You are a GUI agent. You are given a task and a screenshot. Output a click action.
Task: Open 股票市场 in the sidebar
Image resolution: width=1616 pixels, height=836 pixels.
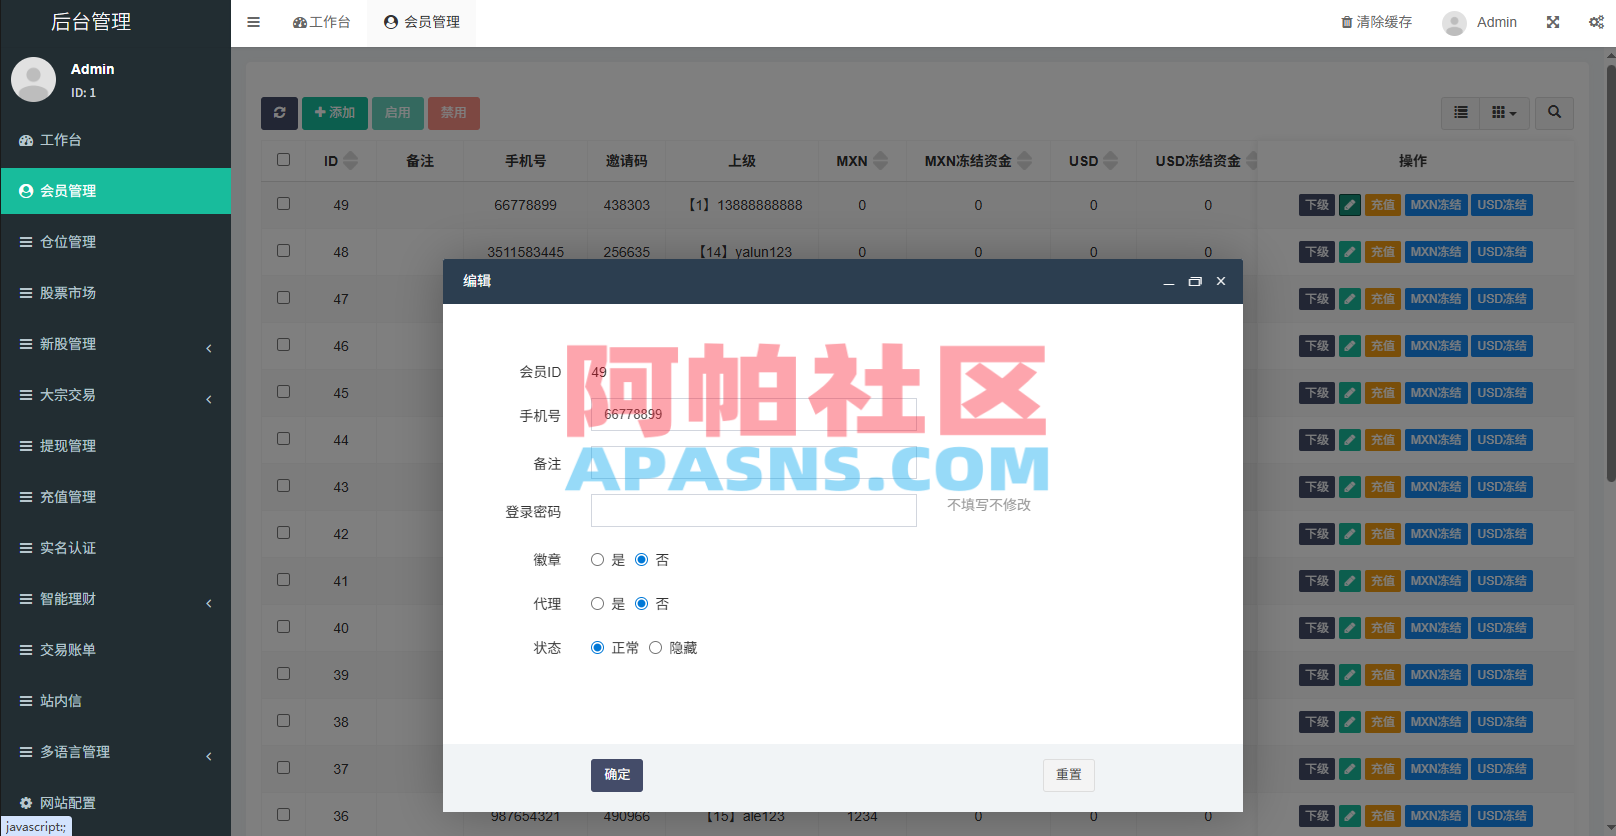point(115,293)
